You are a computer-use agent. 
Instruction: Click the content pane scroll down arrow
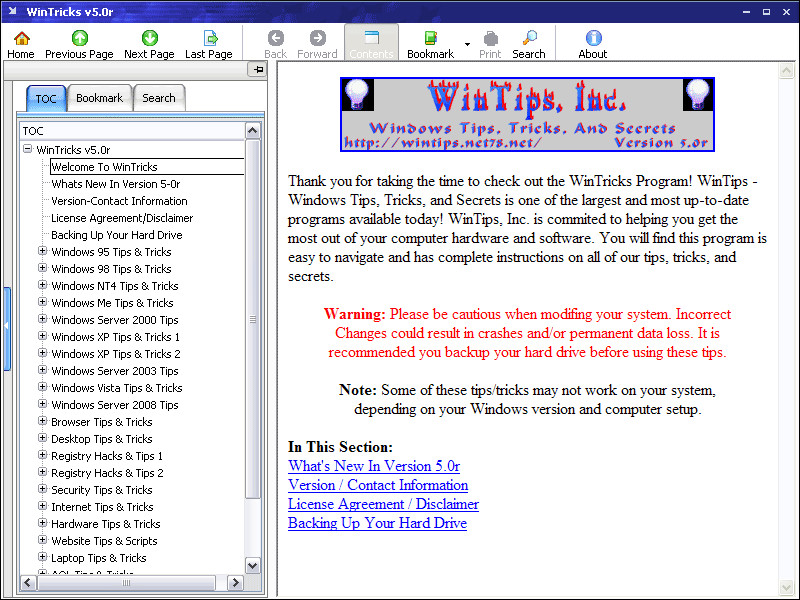click(787, 588)
